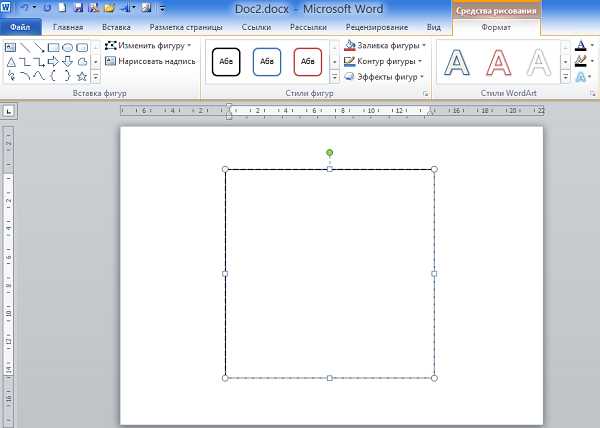Select the freeform scribble shape
Image resolution: width=600 pixels, height=428 pixels.
click(x=11, y=76)
